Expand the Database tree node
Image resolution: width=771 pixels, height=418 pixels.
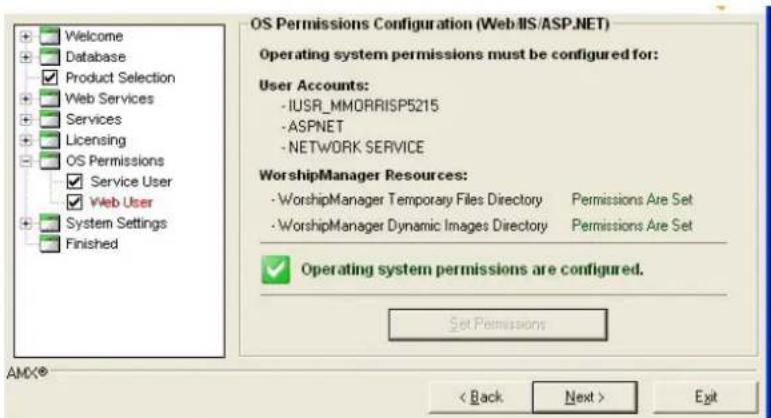[x=26, y=57]
